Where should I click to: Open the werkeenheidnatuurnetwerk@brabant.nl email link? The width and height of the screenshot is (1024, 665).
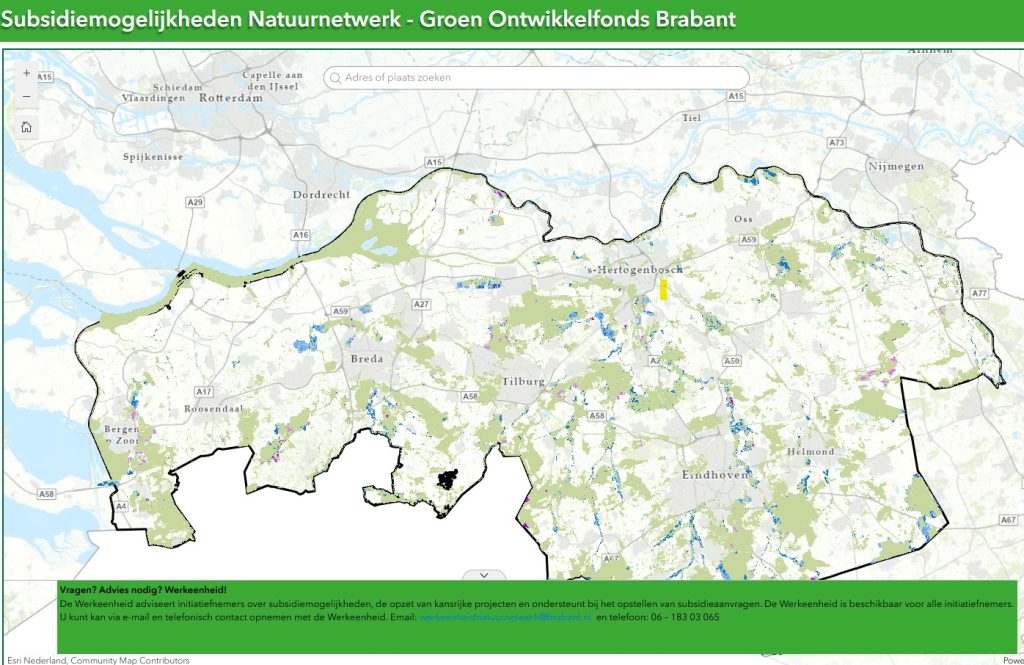click(505, 617)
